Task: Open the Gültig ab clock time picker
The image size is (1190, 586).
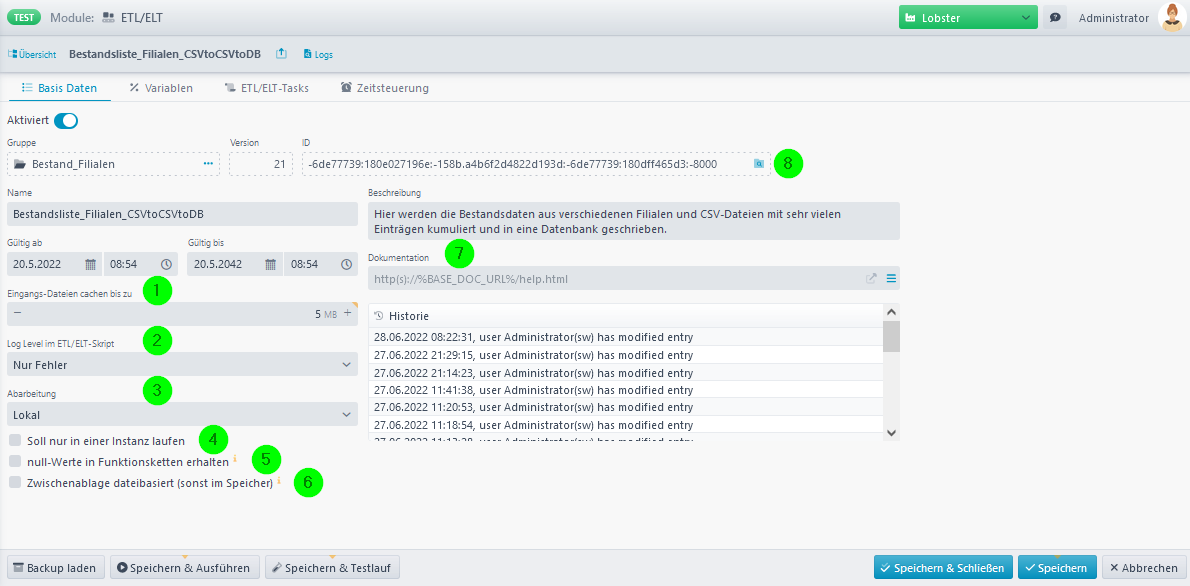Action: (166, 264)
